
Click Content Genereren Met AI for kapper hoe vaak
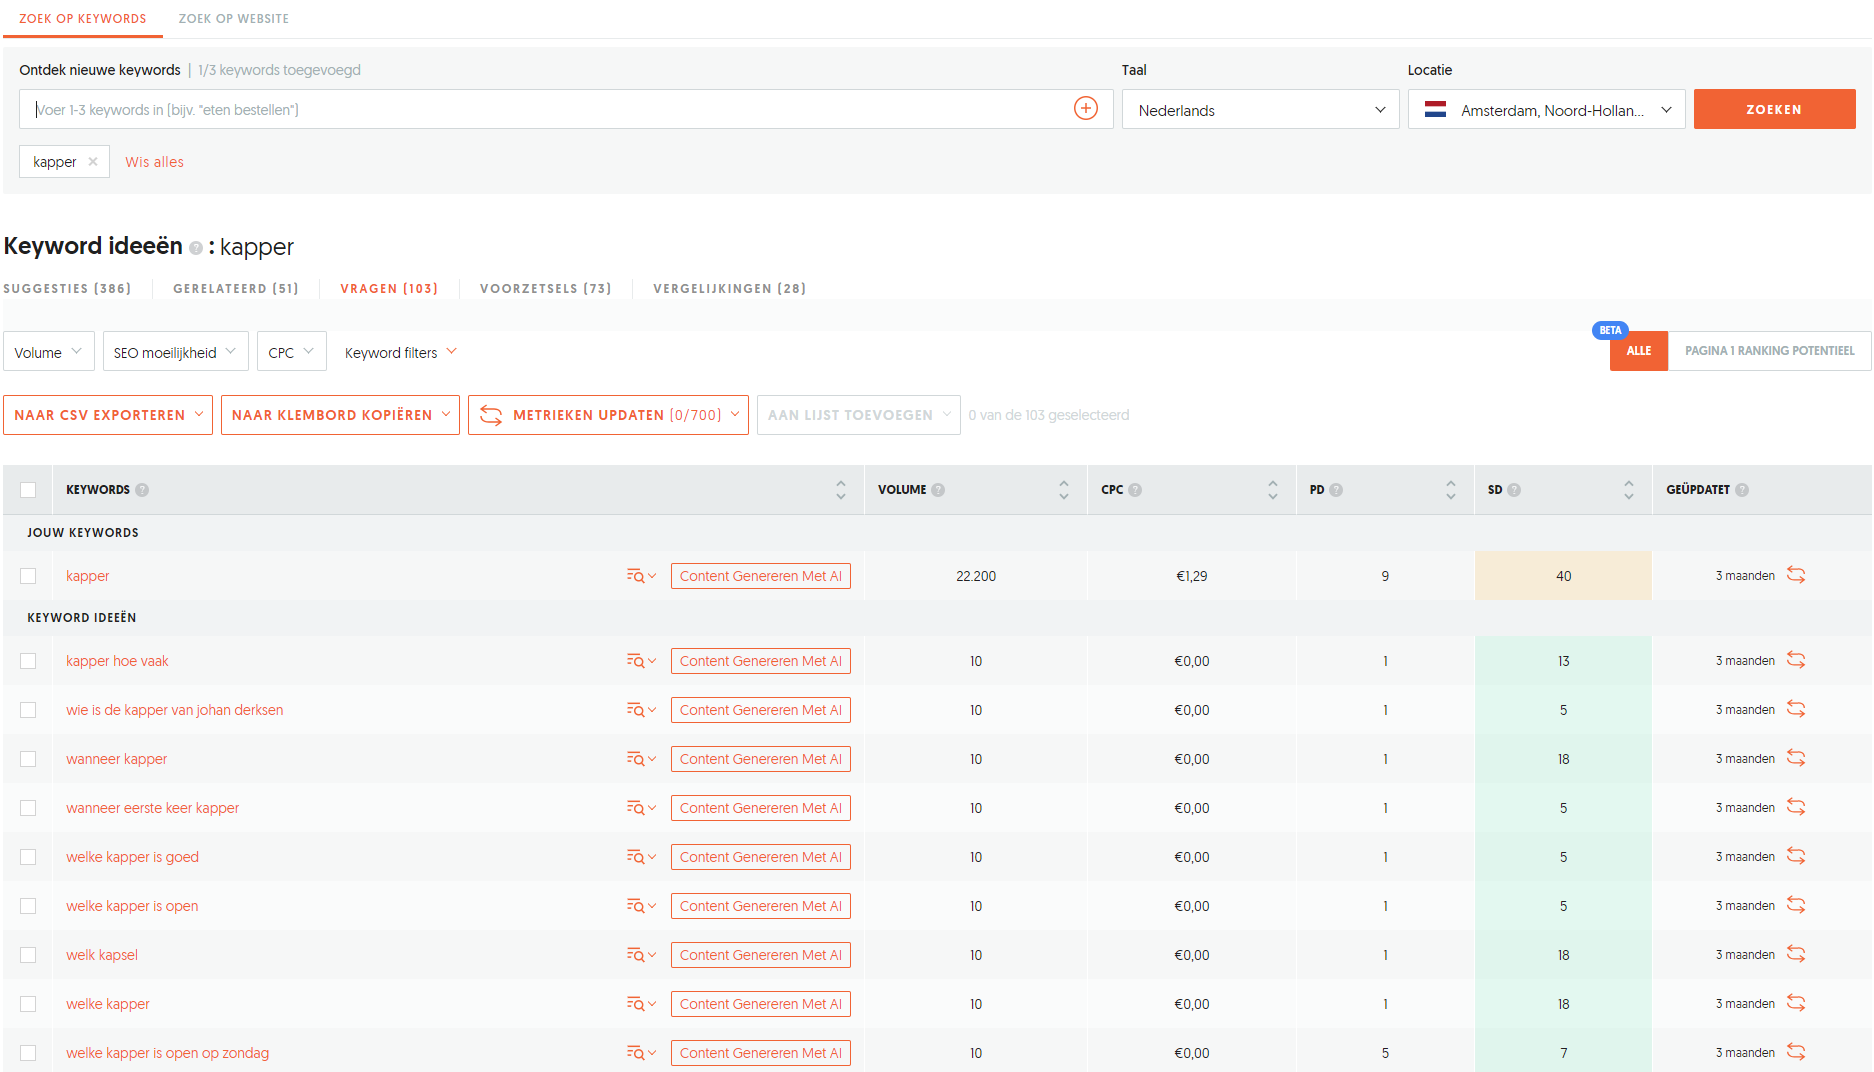[x=761, y=661]
